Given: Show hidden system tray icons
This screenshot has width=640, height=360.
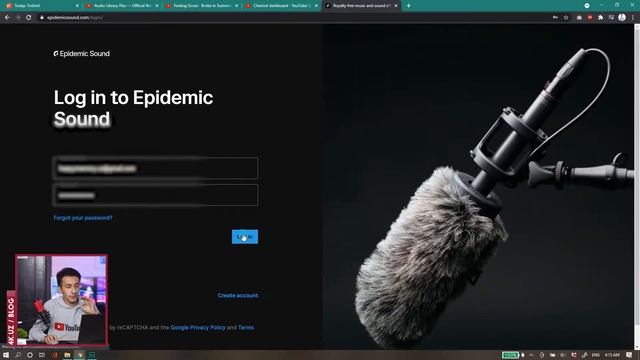Looking at the screenshot, I should [531, 355].
